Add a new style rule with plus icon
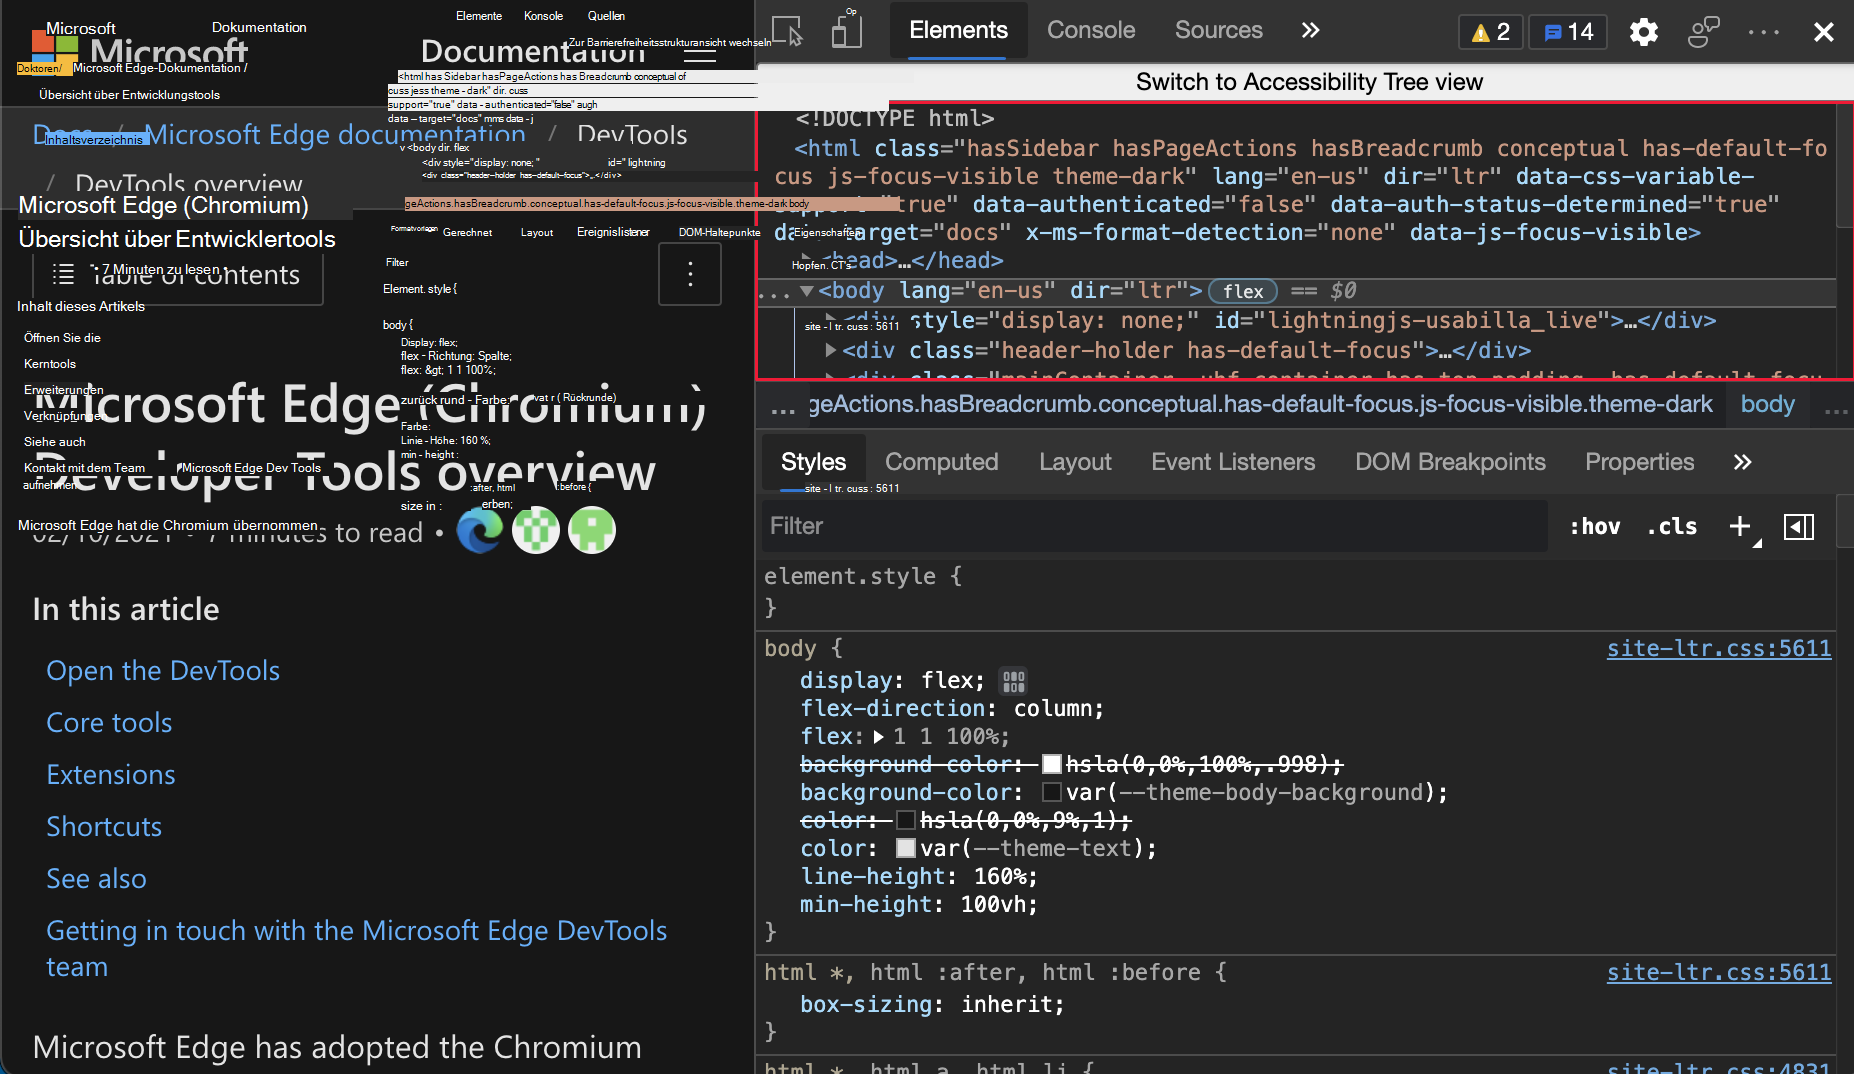Image resolution: width=1854 pixels, height=1074 pixels. (x=1741, y=526)
